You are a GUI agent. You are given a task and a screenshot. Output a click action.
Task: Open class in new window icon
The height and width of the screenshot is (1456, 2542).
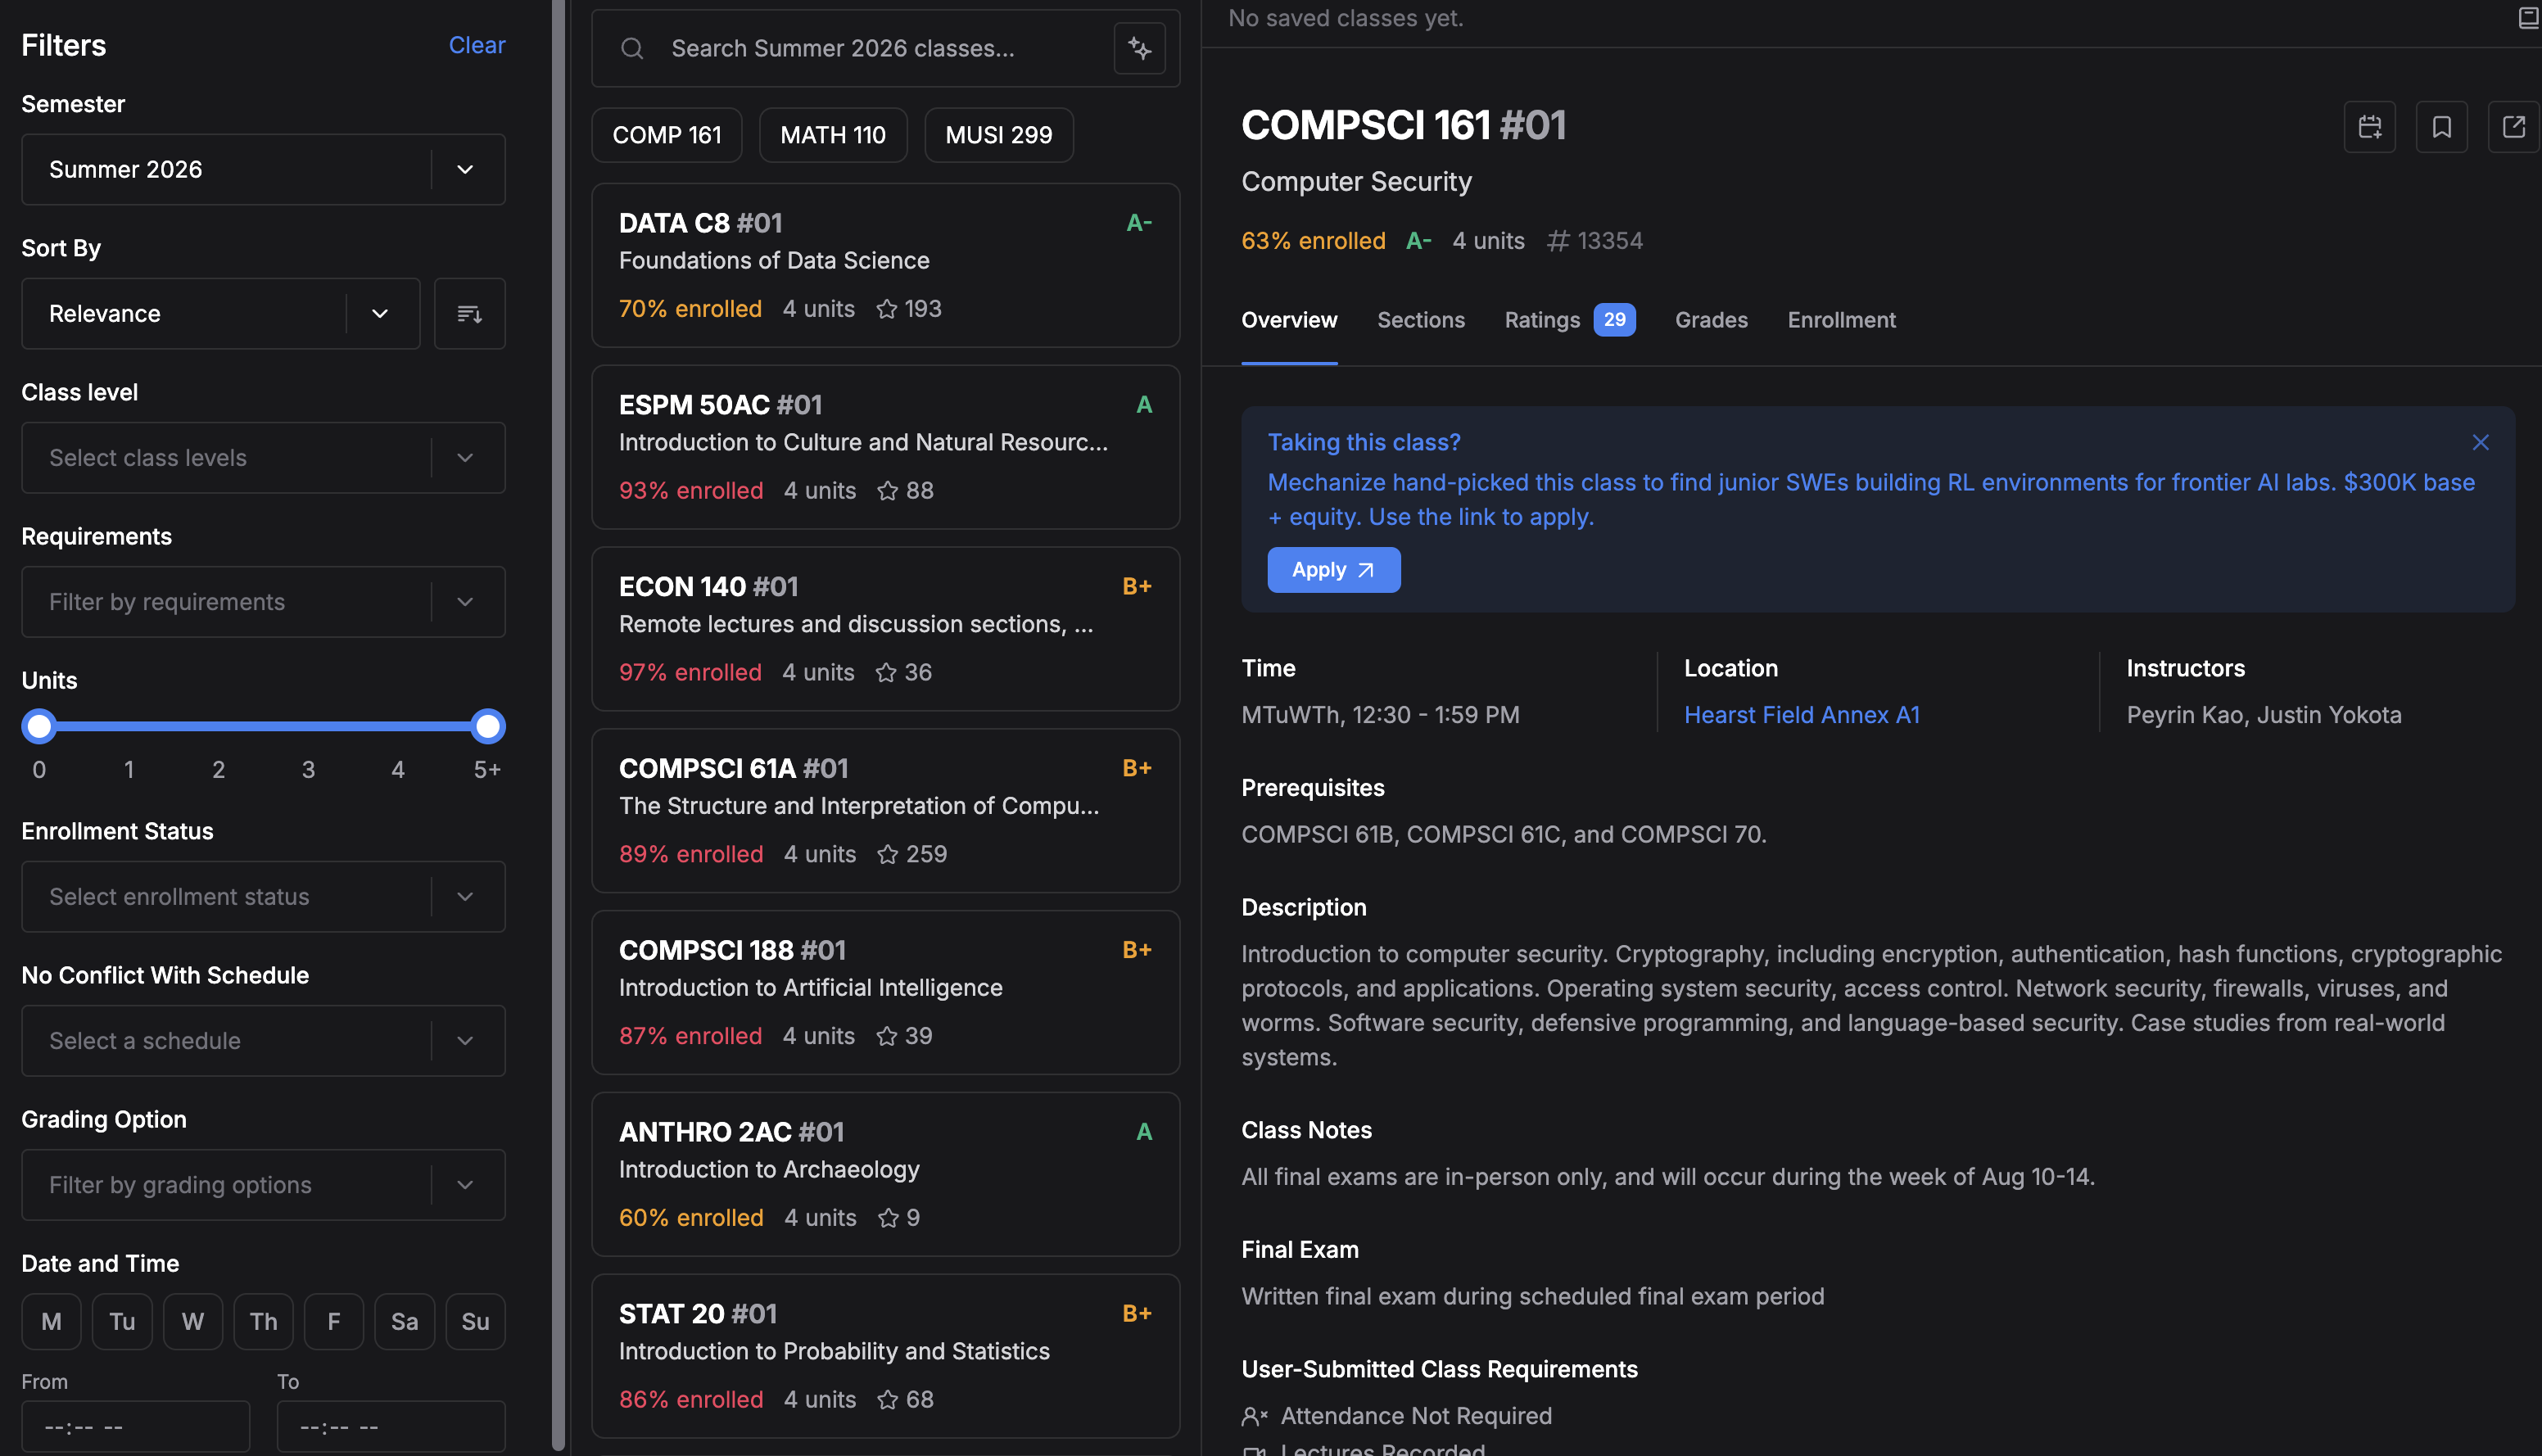click(x=2513, y=127)
